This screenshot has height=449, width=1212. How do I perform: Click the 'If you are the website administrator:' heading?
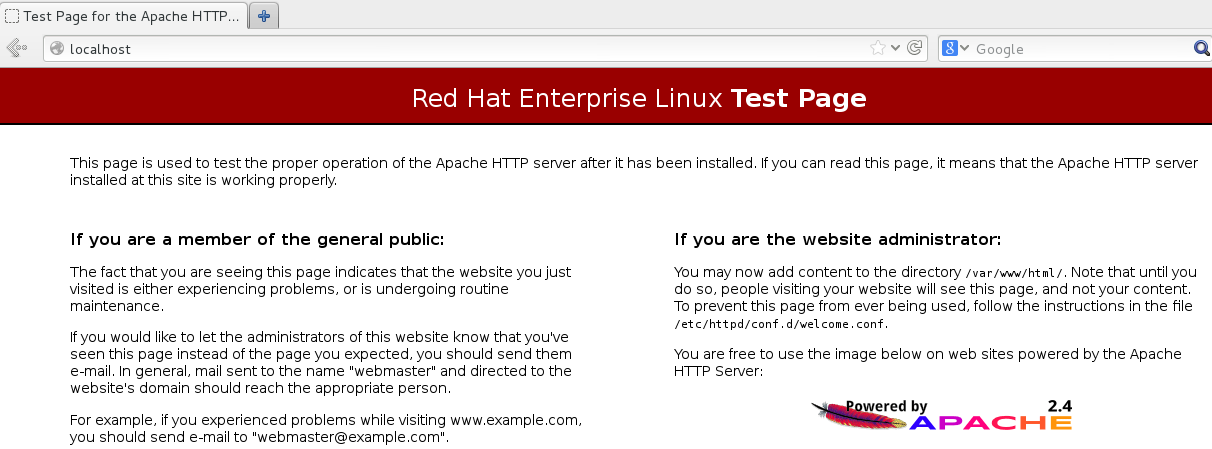[x=837, y=240]
